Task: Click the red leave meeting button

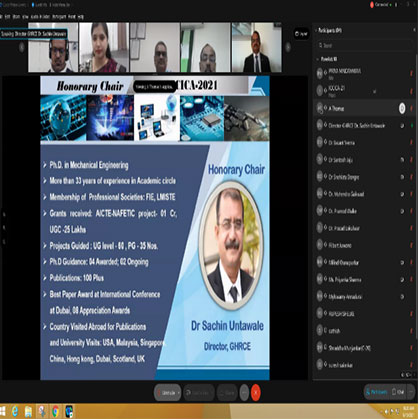Action: click(256, 393)
